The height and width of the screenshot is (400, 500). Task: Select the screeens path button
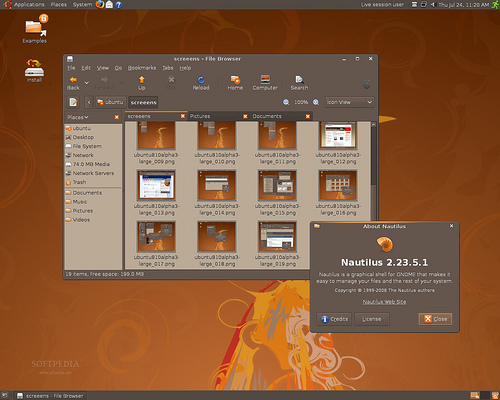point(143,102)
